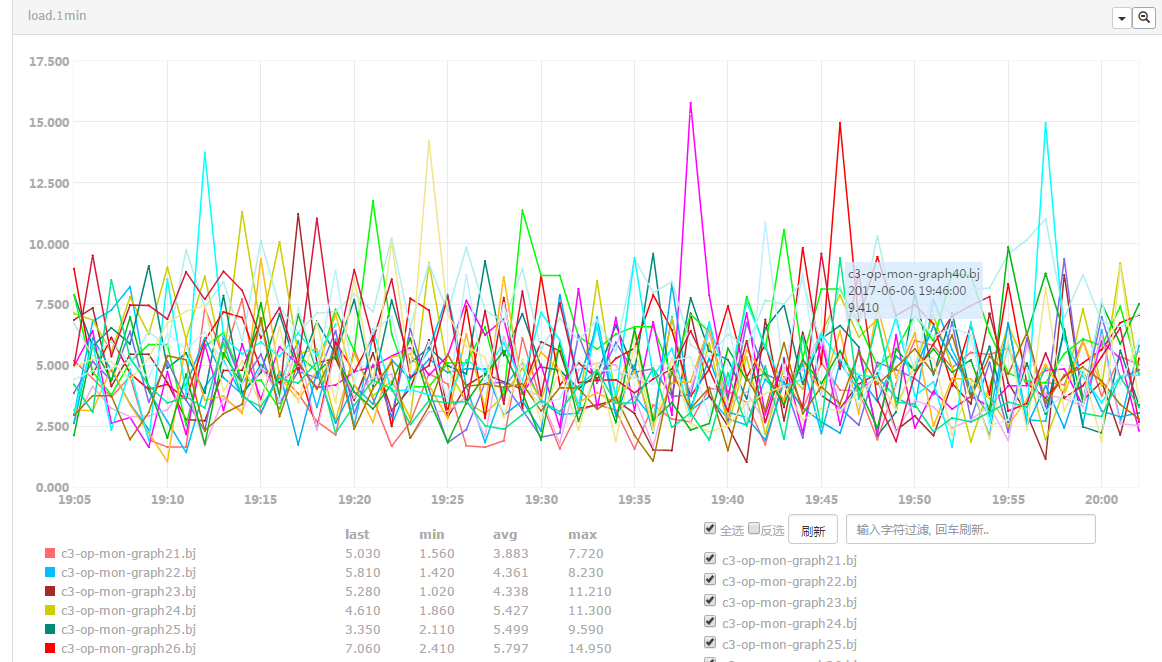Deselect the c3-op-mon-graph25.bj checkbox

click(710, 643)
